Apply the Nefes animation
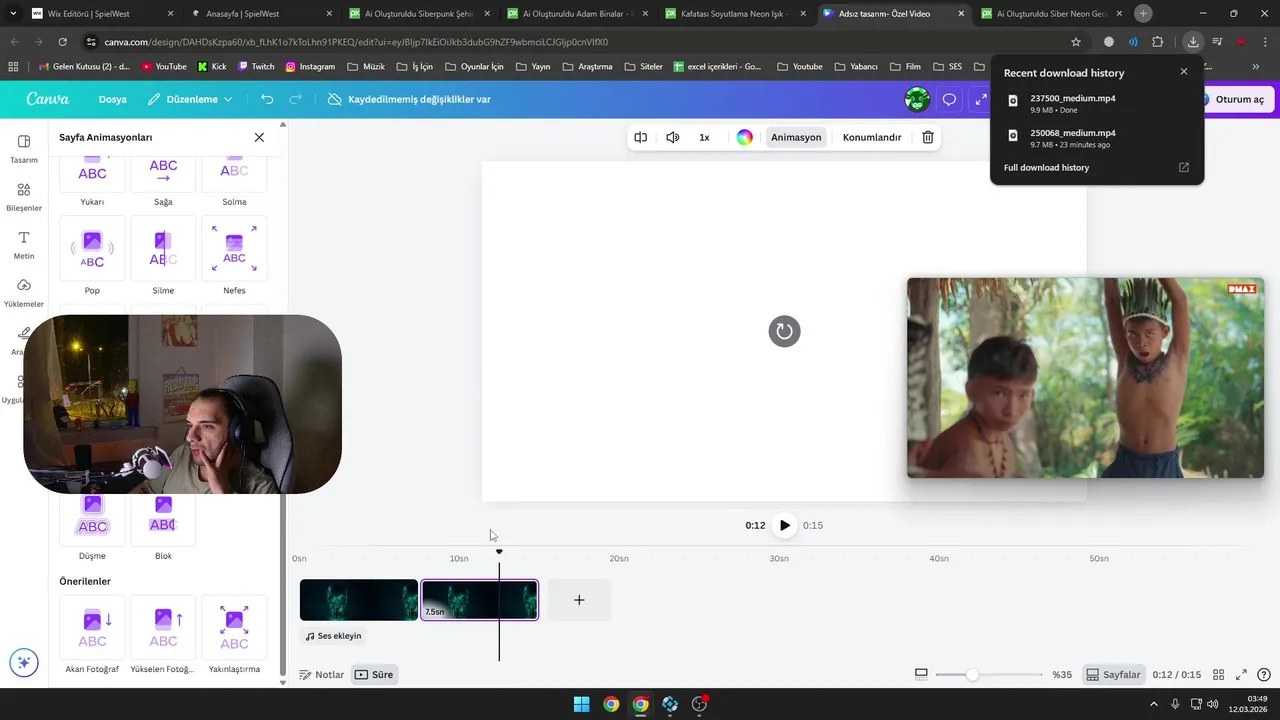Screen dimensions: 1280x720 [234, 256]
